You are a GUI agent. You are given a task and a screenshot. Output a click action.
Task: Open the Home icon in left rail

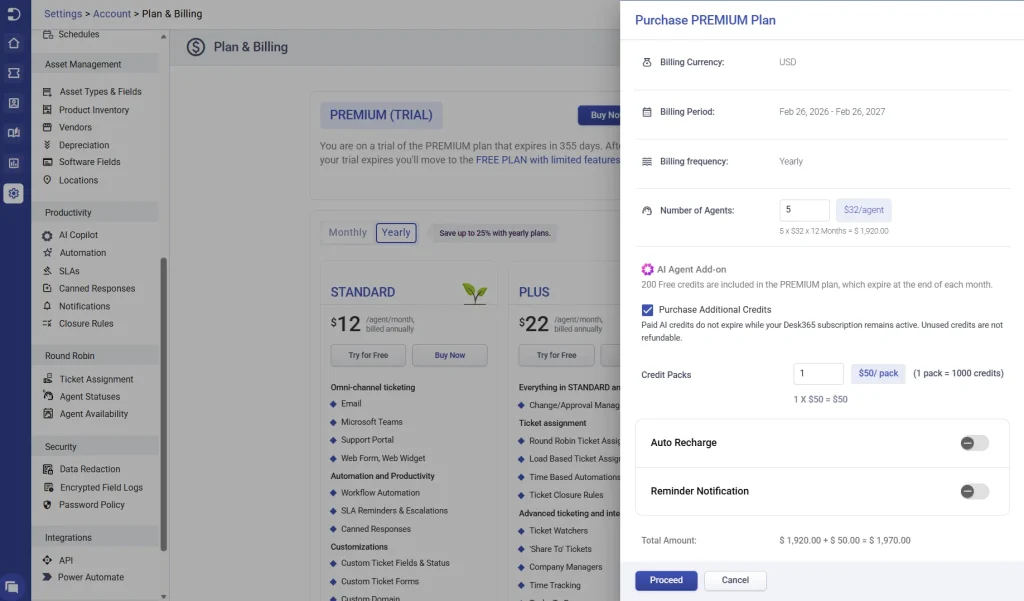[14, 43]
